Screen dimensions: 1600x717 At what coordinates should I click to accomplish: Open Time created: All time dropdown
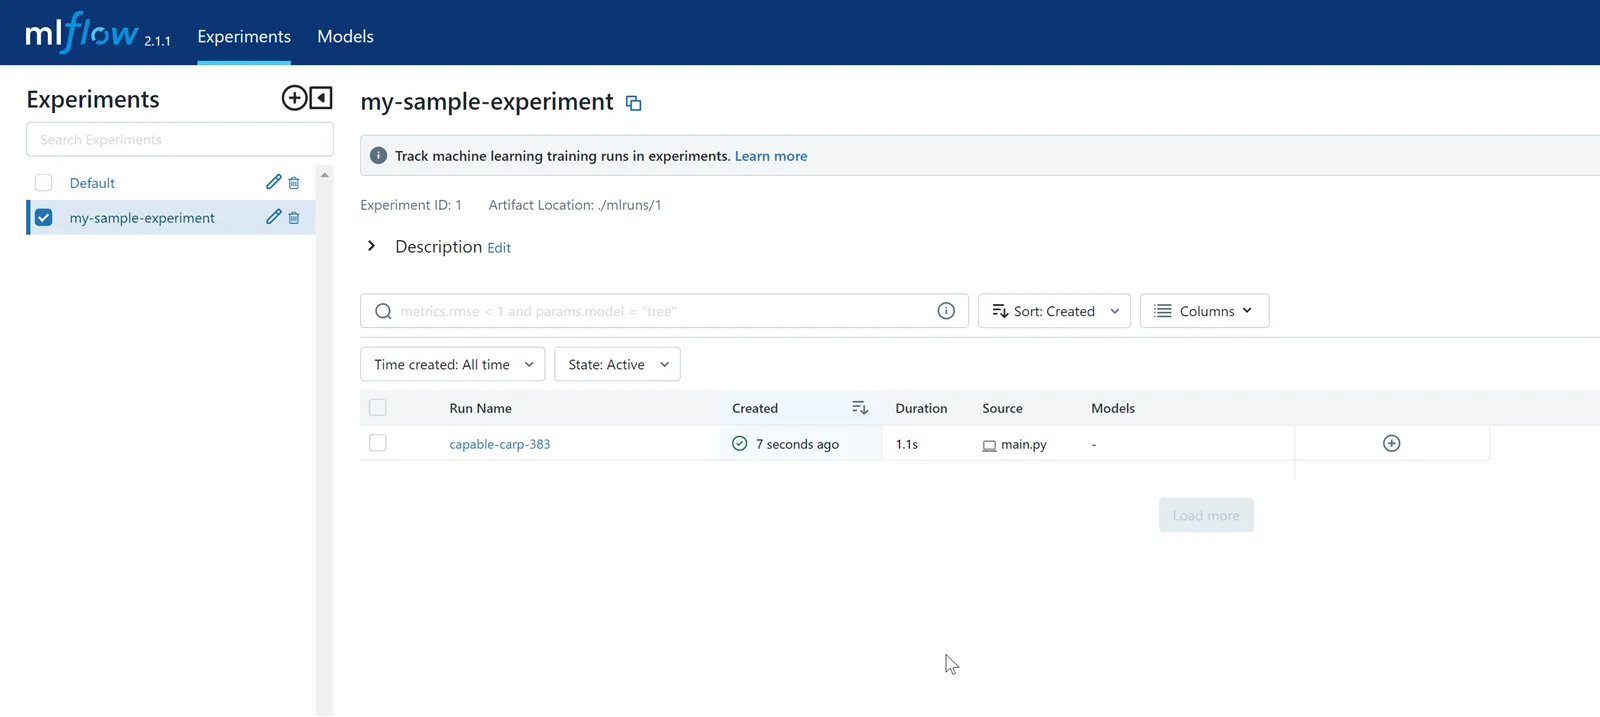pos(453,364)
